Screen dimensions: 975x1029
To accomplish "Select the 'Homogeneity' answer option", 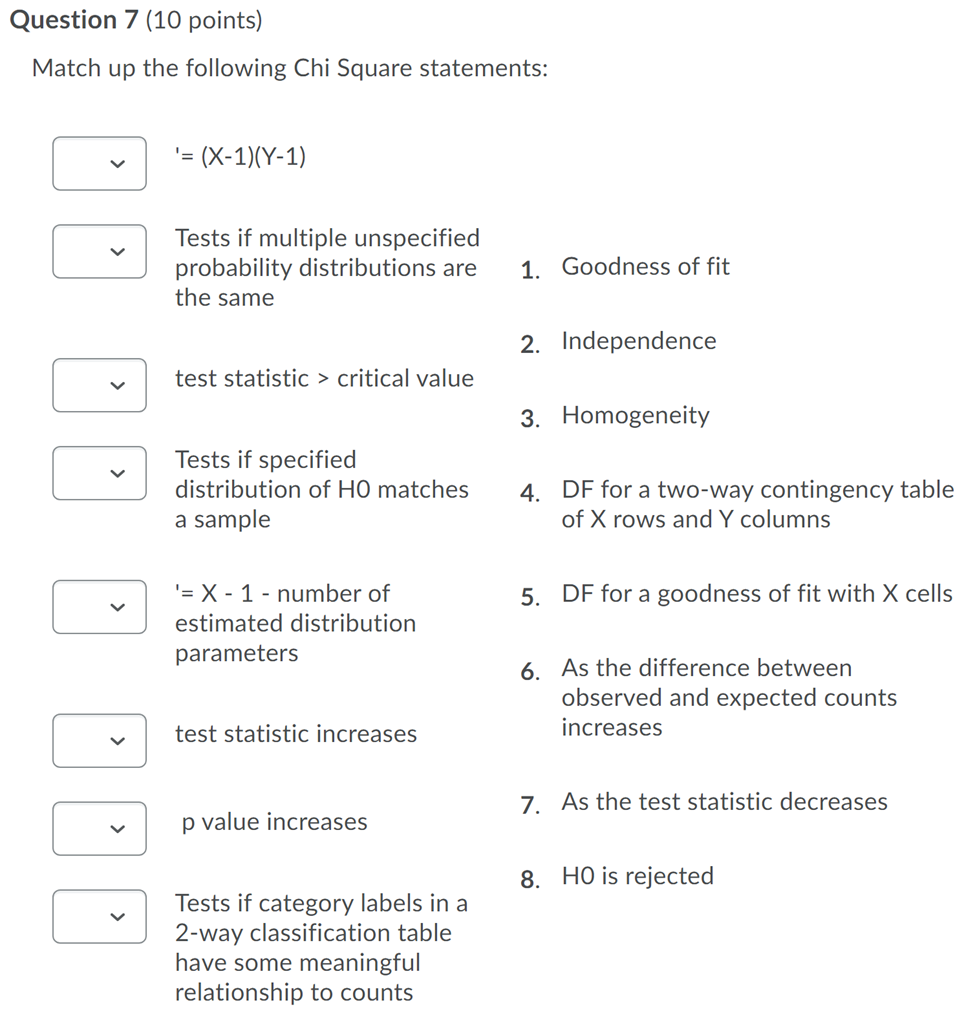I will click(x=635, y=414).
